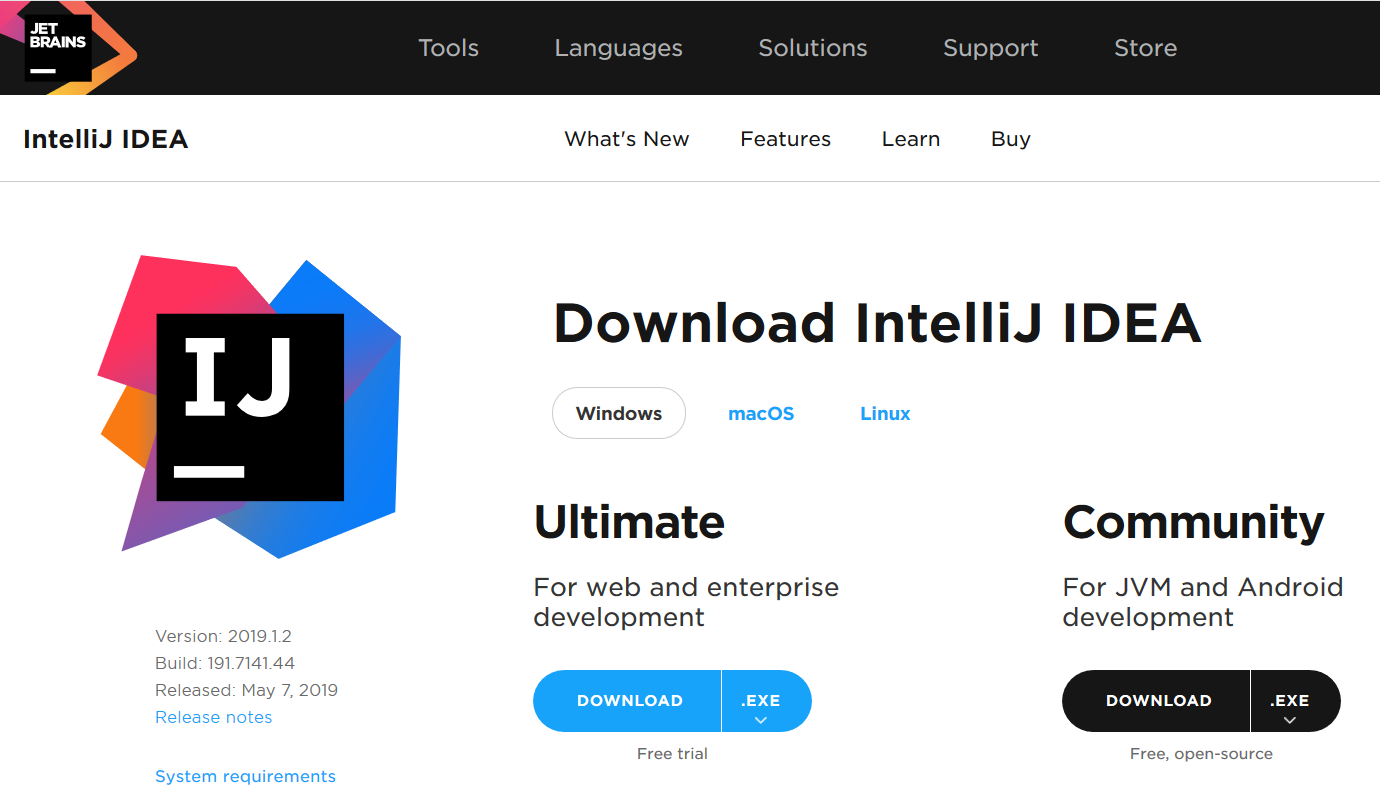The height and width of the screenshot is (790, 1380).
Task: Click the For JVM and Android development text
Action: [1203, 602]
